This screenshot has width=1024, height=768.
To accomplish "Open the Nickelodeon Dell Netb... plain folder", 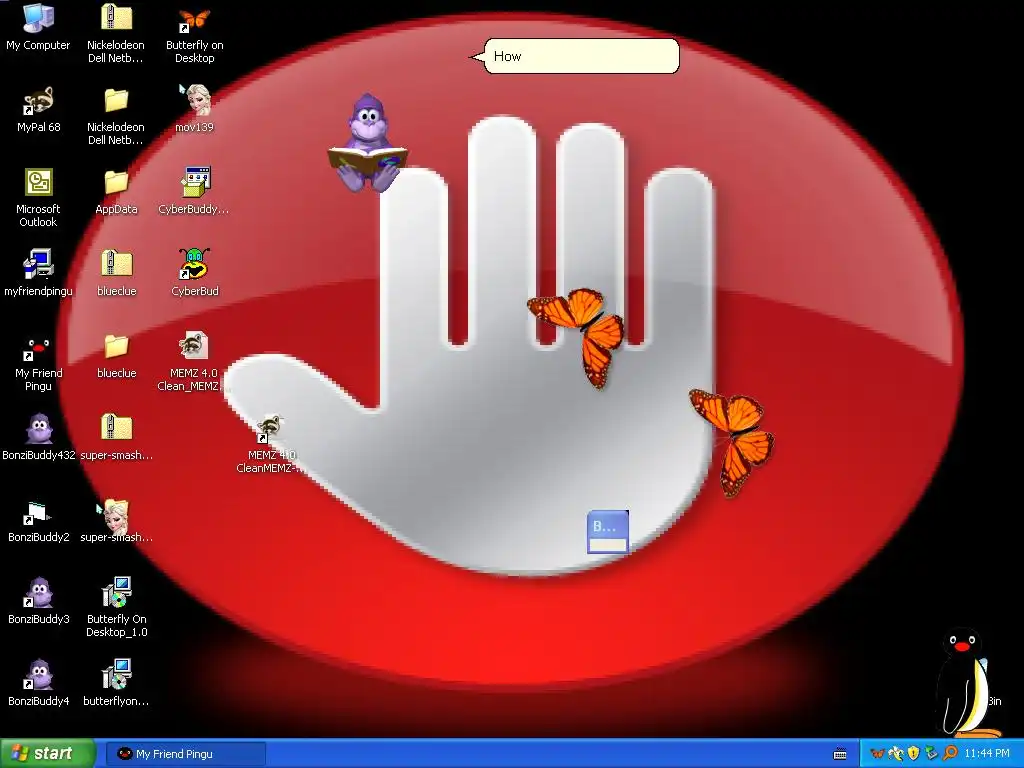I will click(116, 116).
